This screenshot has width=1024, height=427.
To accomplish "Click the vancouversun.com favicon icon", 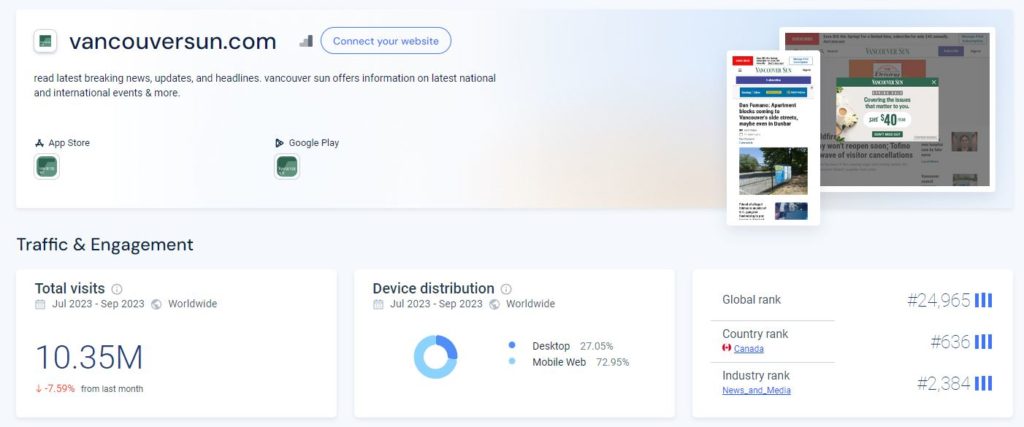I will tap(45, 41).
